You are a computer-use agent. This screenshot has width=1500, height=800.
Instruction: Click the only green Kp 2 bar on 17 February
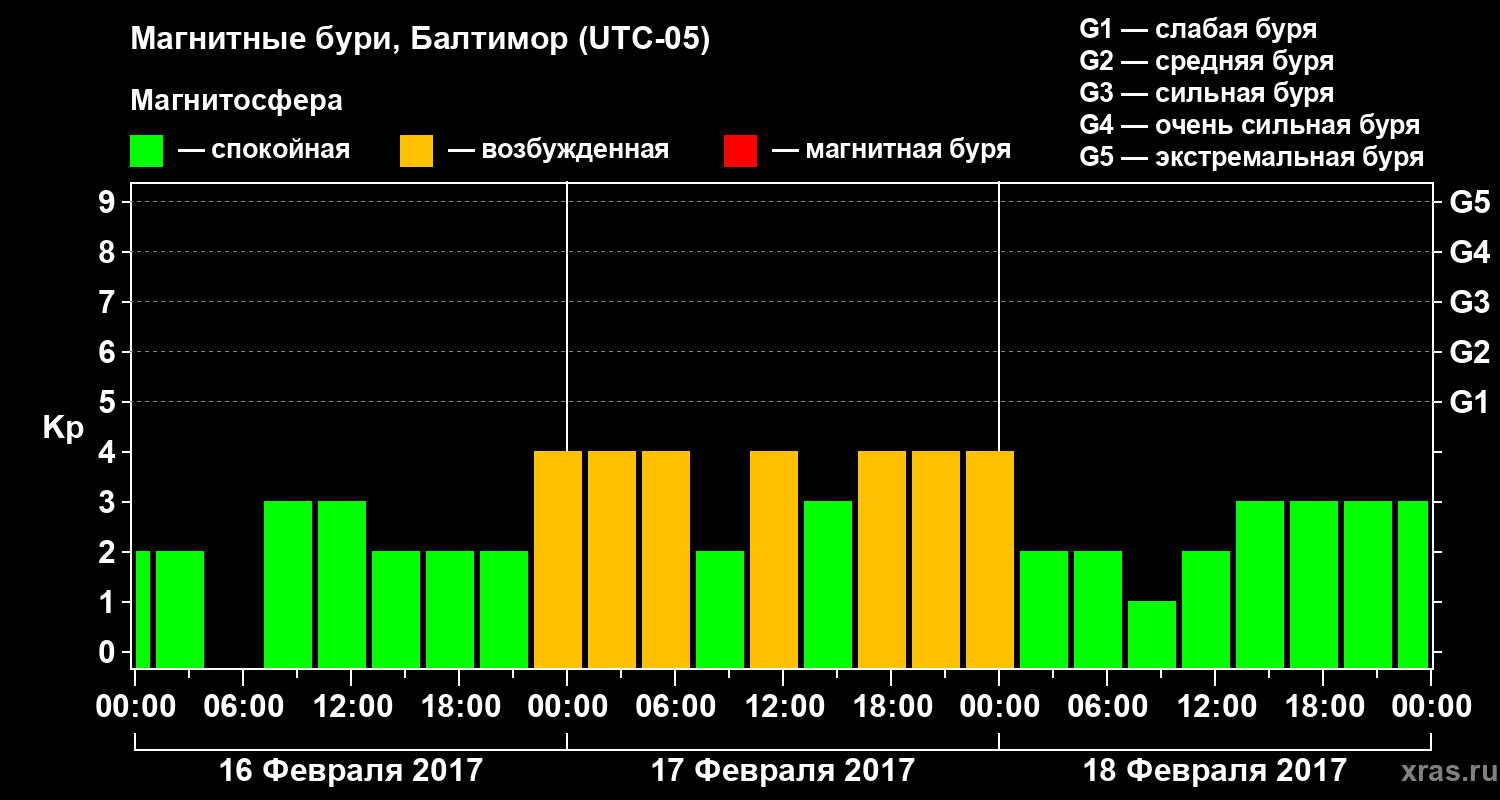720,609
